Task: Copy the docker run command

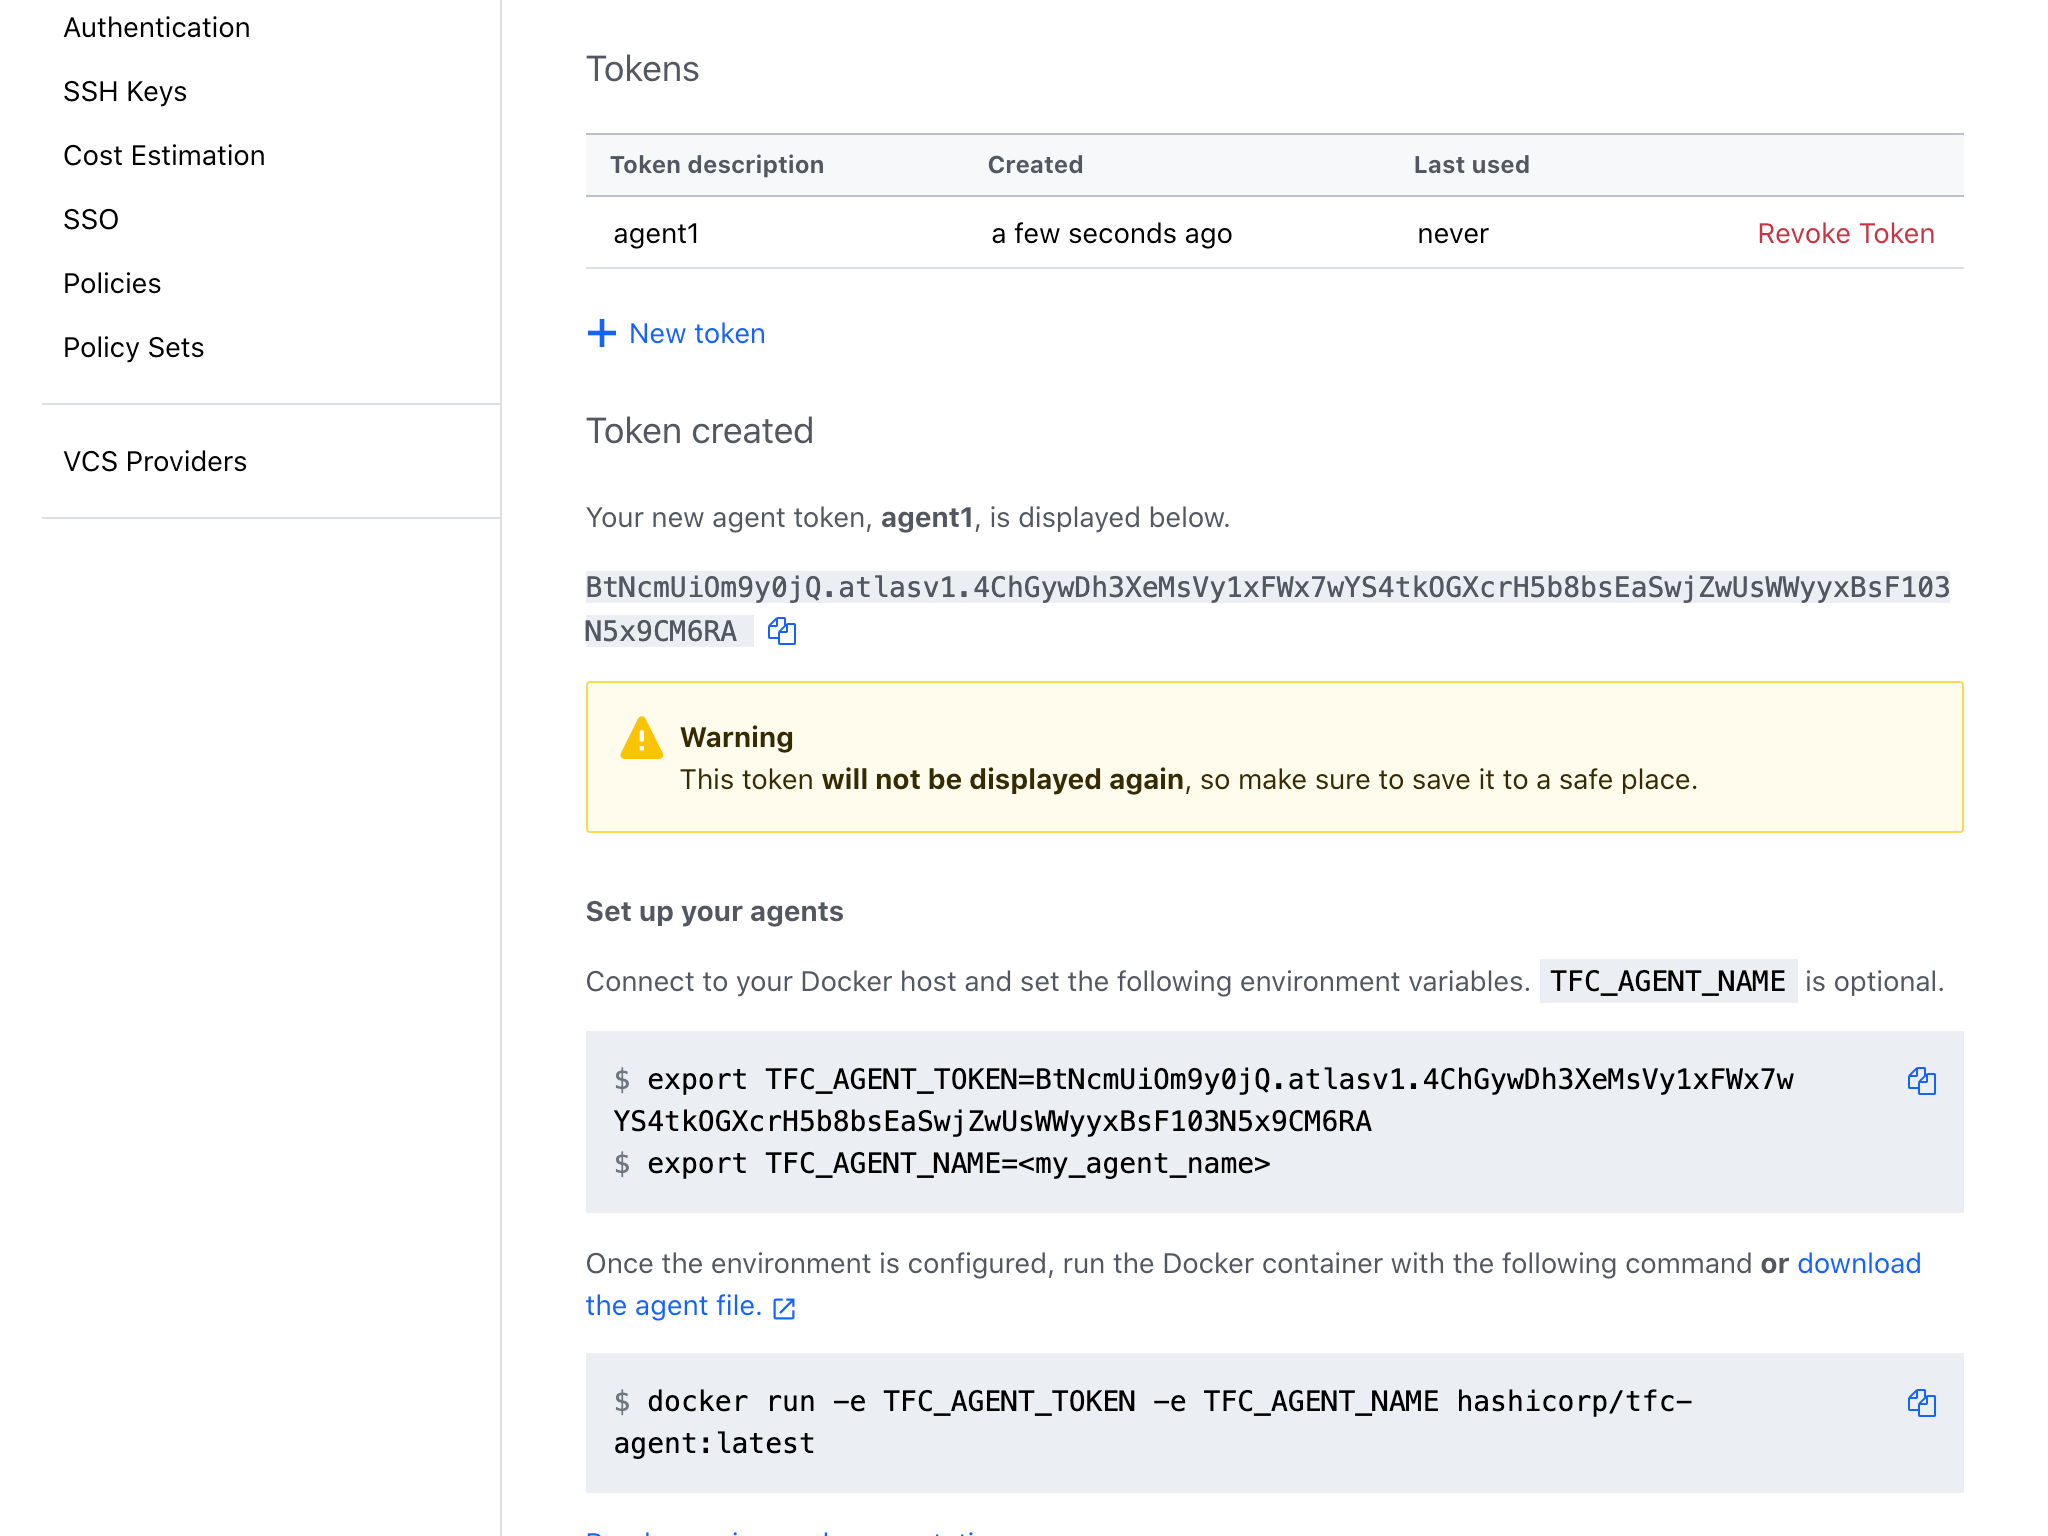Action: 1921,1403
